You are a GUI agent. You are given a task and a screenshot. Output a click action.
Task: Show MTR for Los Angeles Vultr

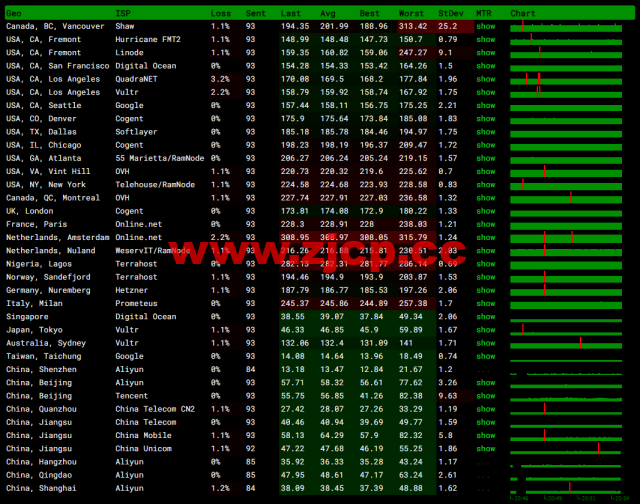(x=486, y=92)
